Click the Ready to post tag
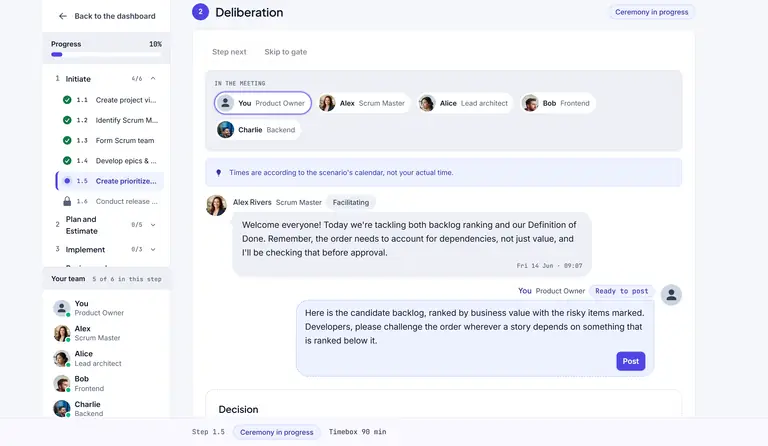 coord(622,291)
